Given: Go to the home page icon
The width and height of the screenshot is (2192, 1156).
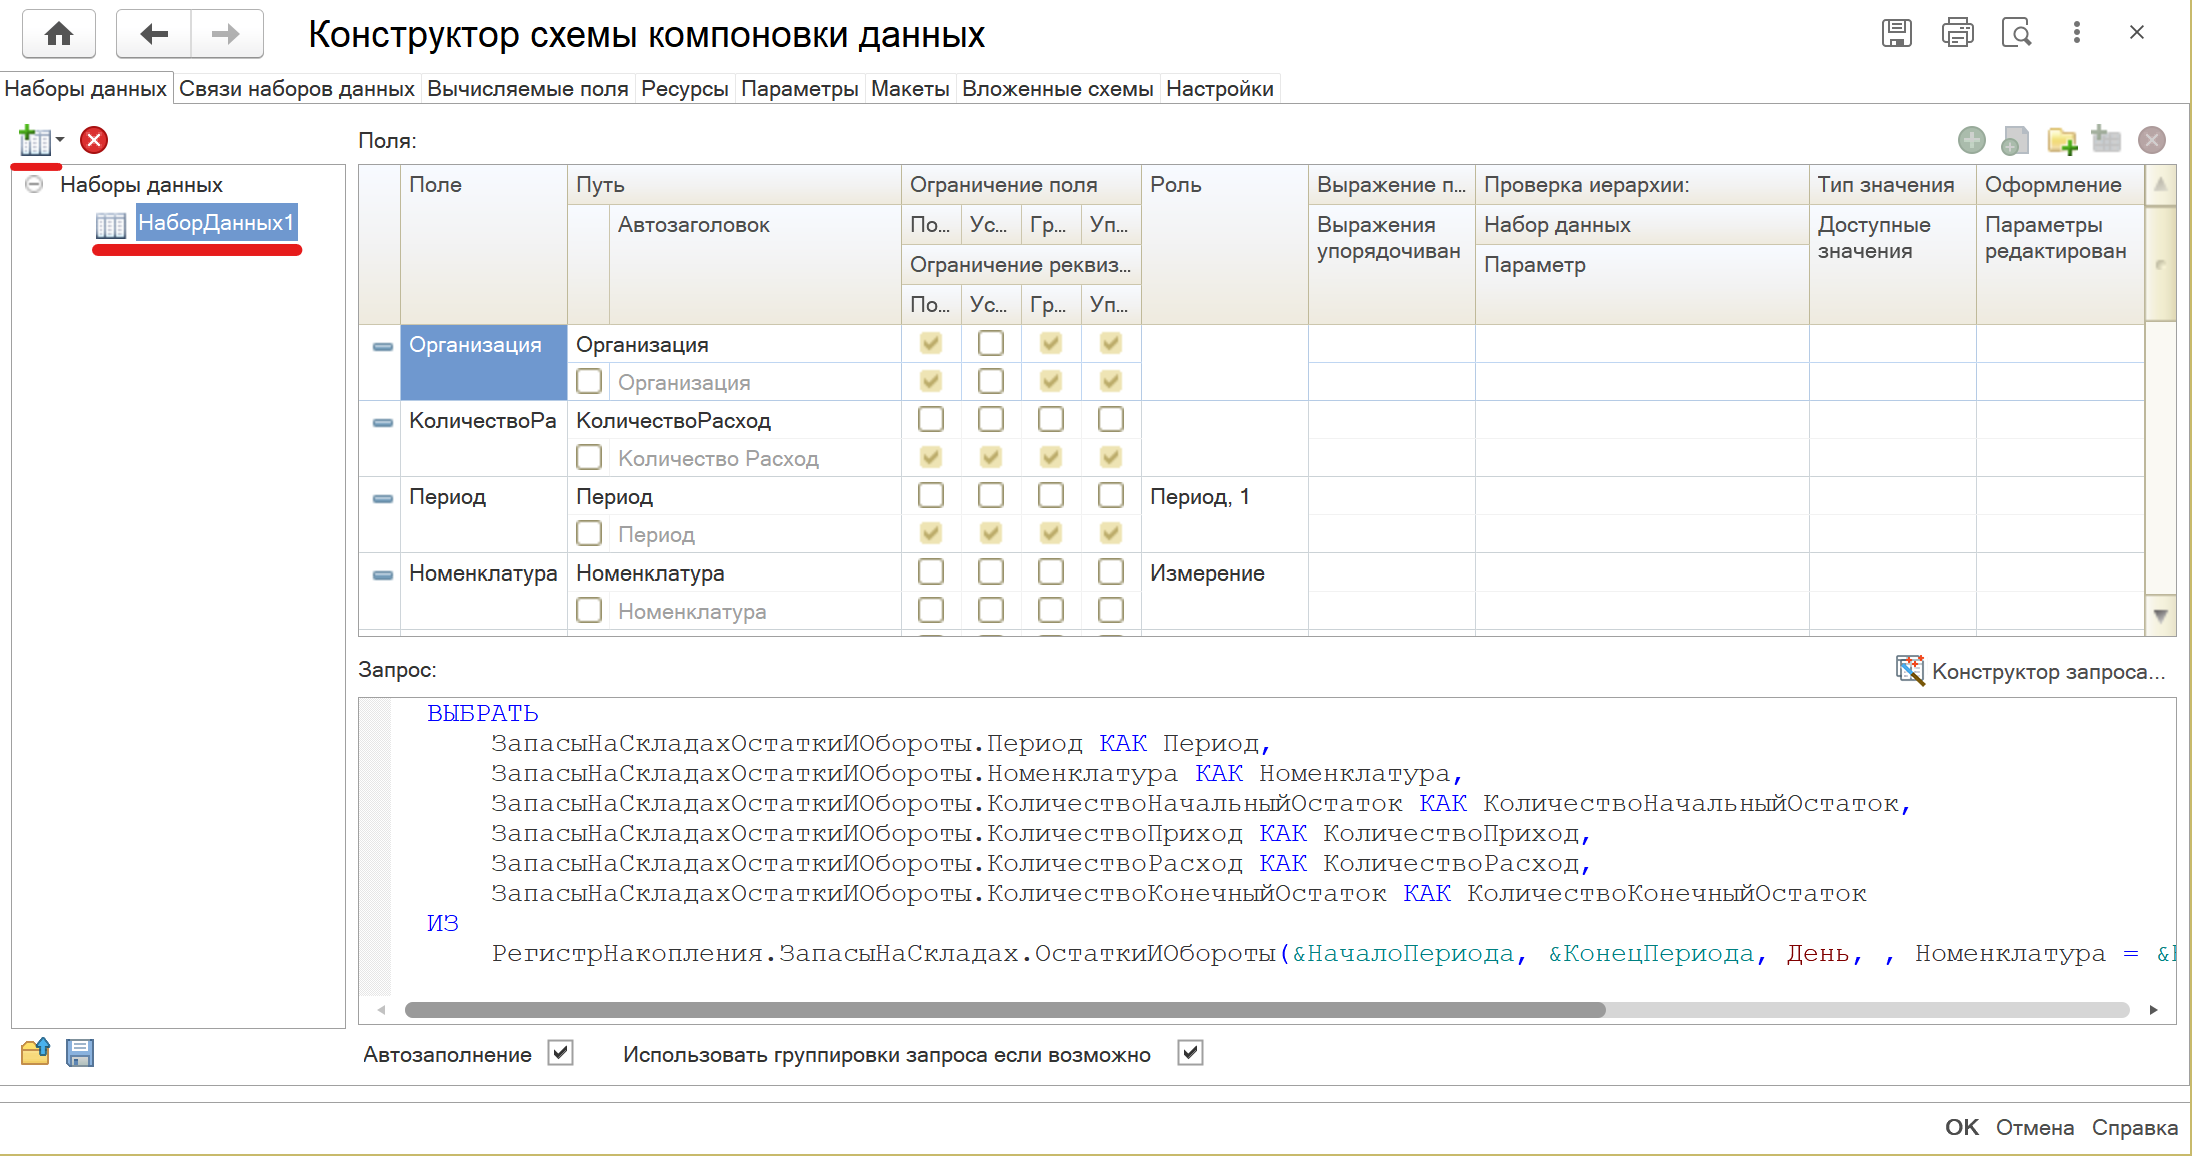Looking at the screenshot, I should click(59, 35).
